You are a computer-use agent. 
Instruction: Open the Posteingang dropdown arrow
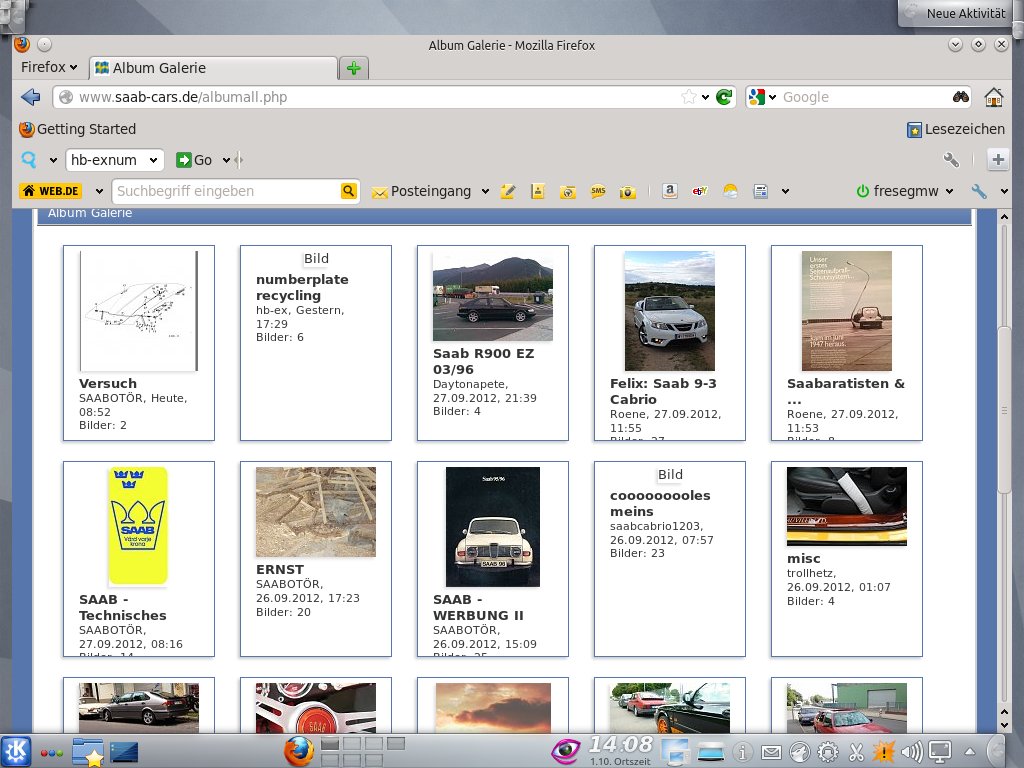(x=485, y=191)
